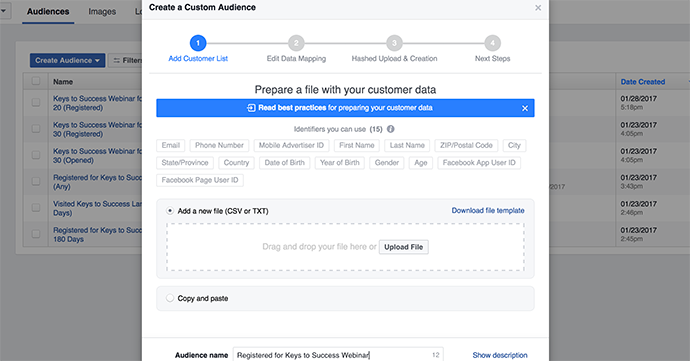Viewport: 690px width, 361px height.
Task: Click the 01/23/2017 3:43pm date cell
Action: (639, 182)
